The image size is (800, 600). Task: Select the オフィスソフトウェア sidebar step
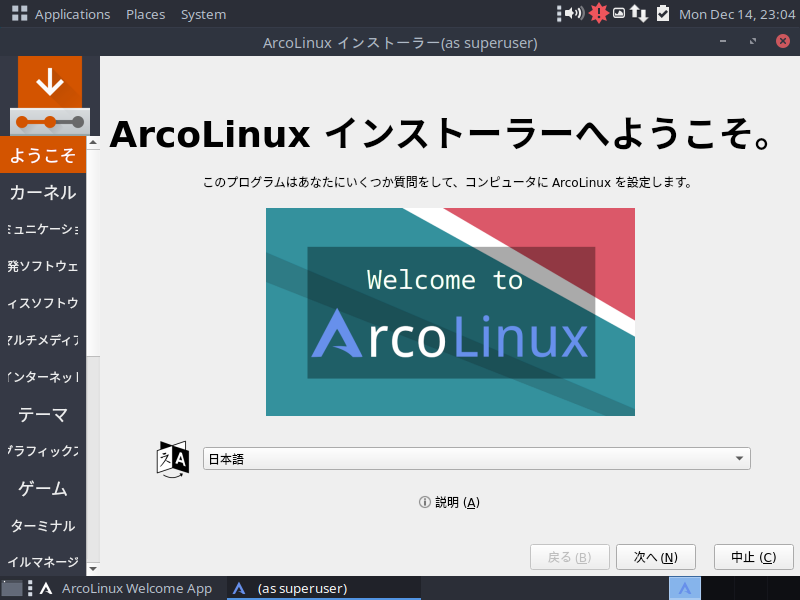pyautogui.click(x=43, y=303)
